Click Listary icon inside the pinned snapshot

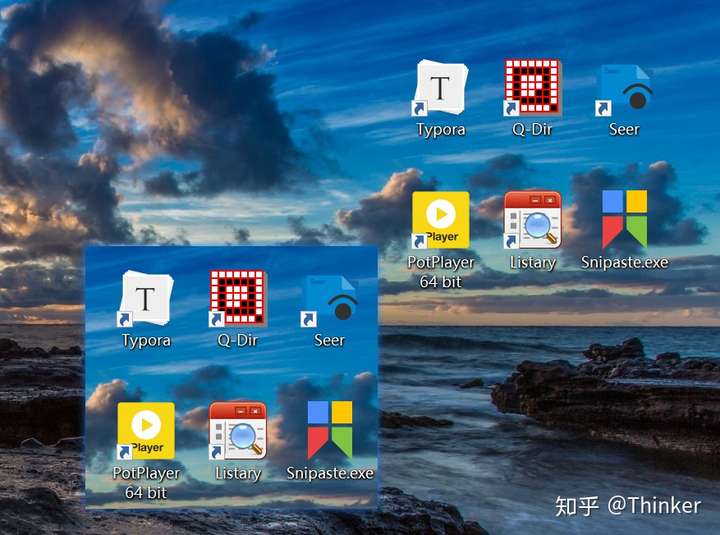pos(237,431)
